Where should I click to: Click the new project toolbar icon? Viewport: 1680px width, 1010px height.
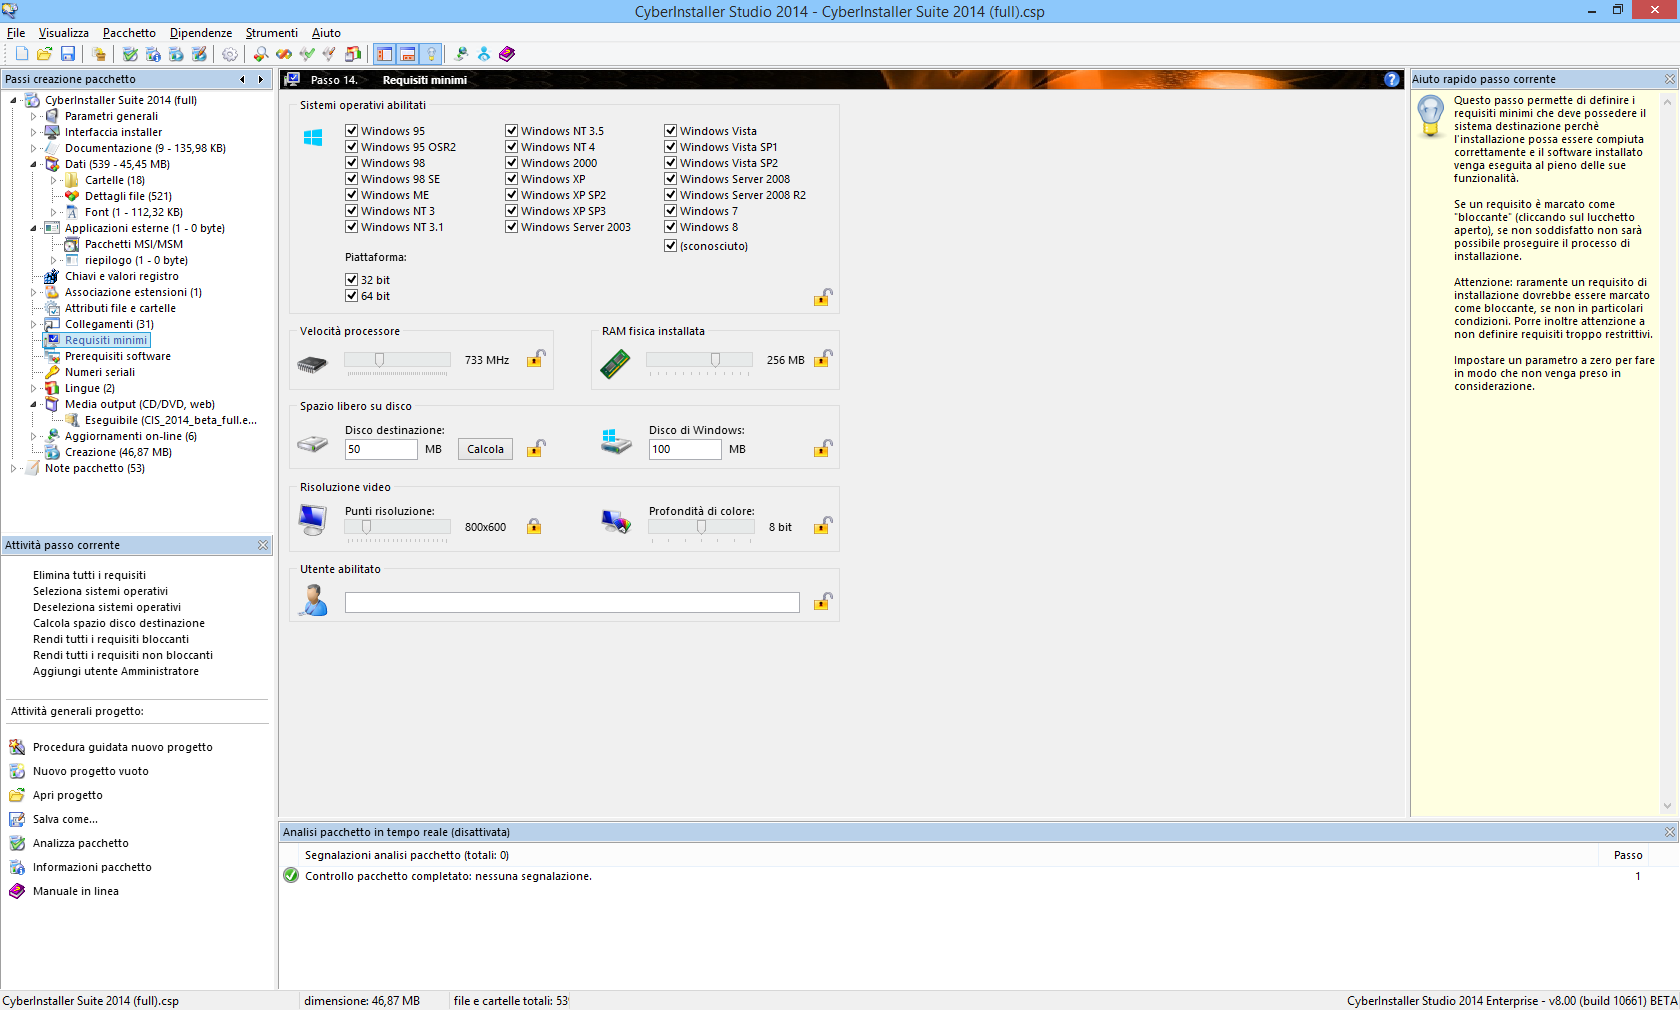(22, 54)
